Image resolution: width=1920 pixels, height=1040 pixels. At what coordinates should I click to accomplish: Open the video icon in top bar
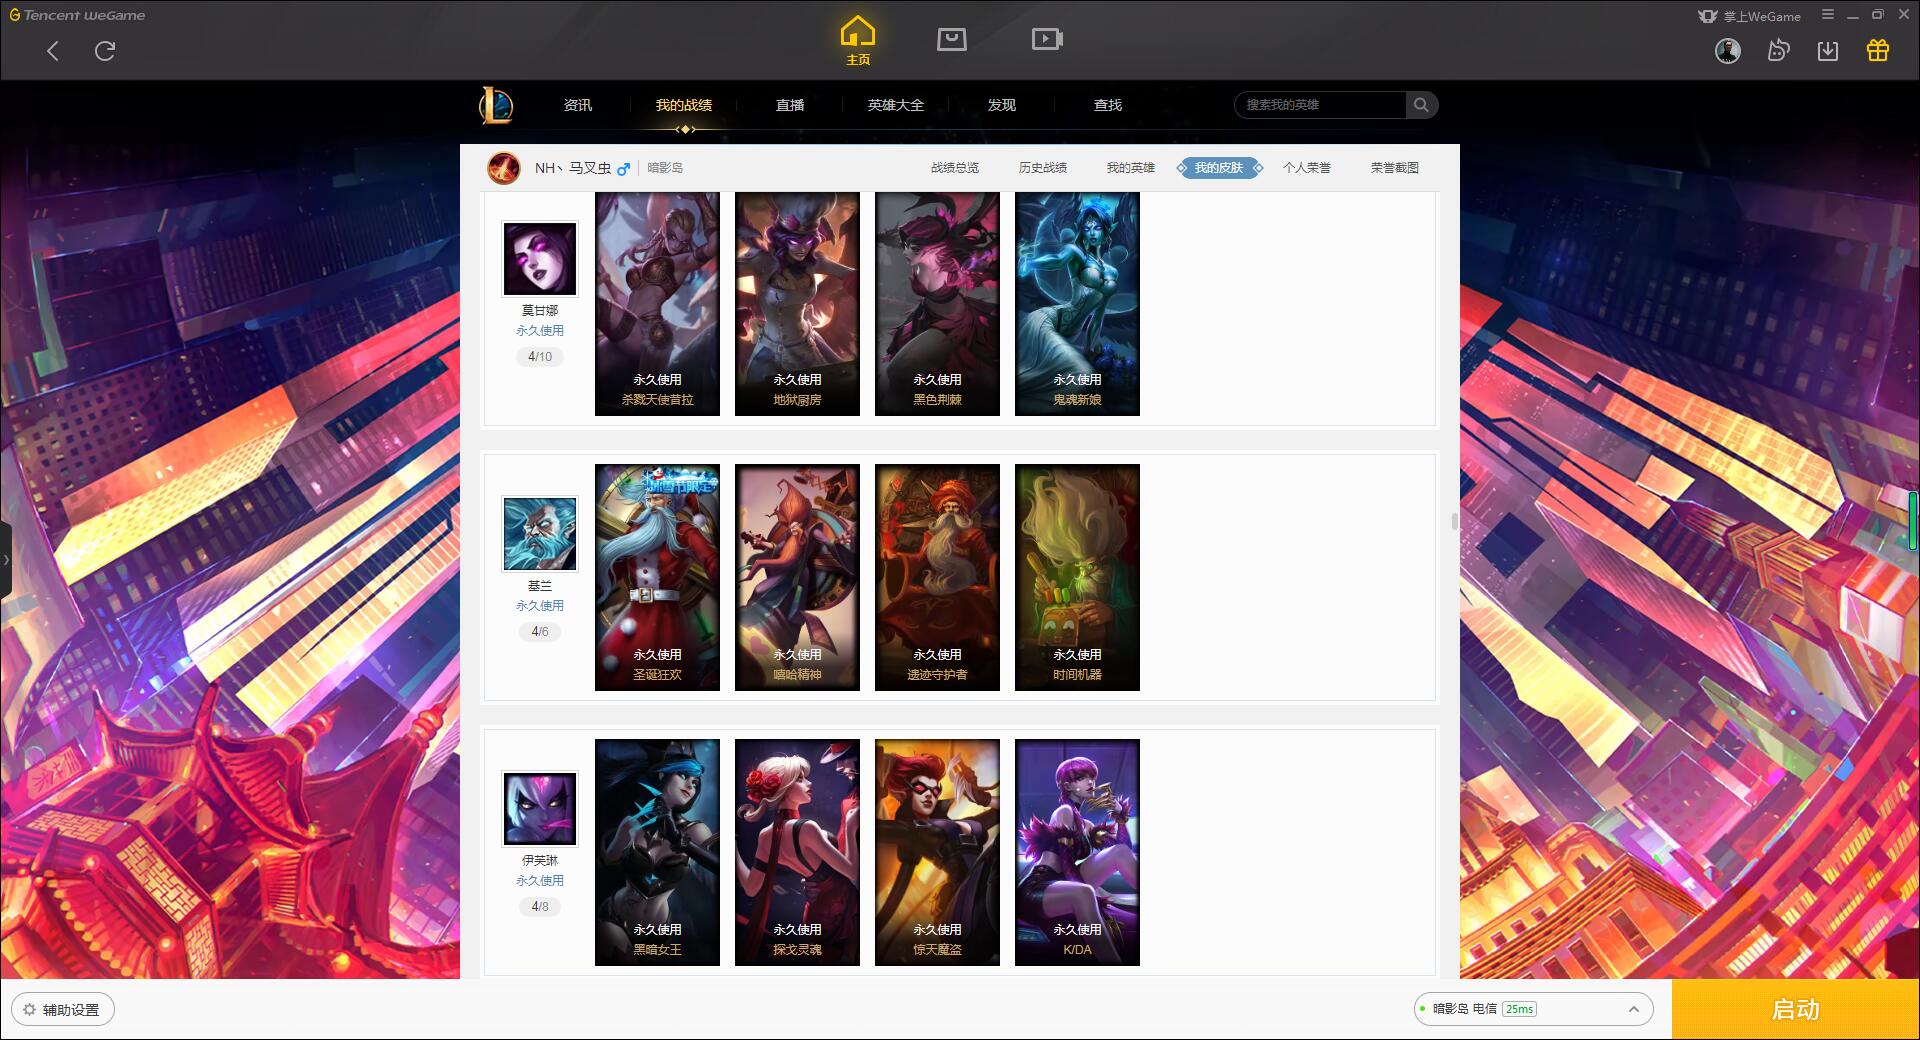[x=1047, y=39]
